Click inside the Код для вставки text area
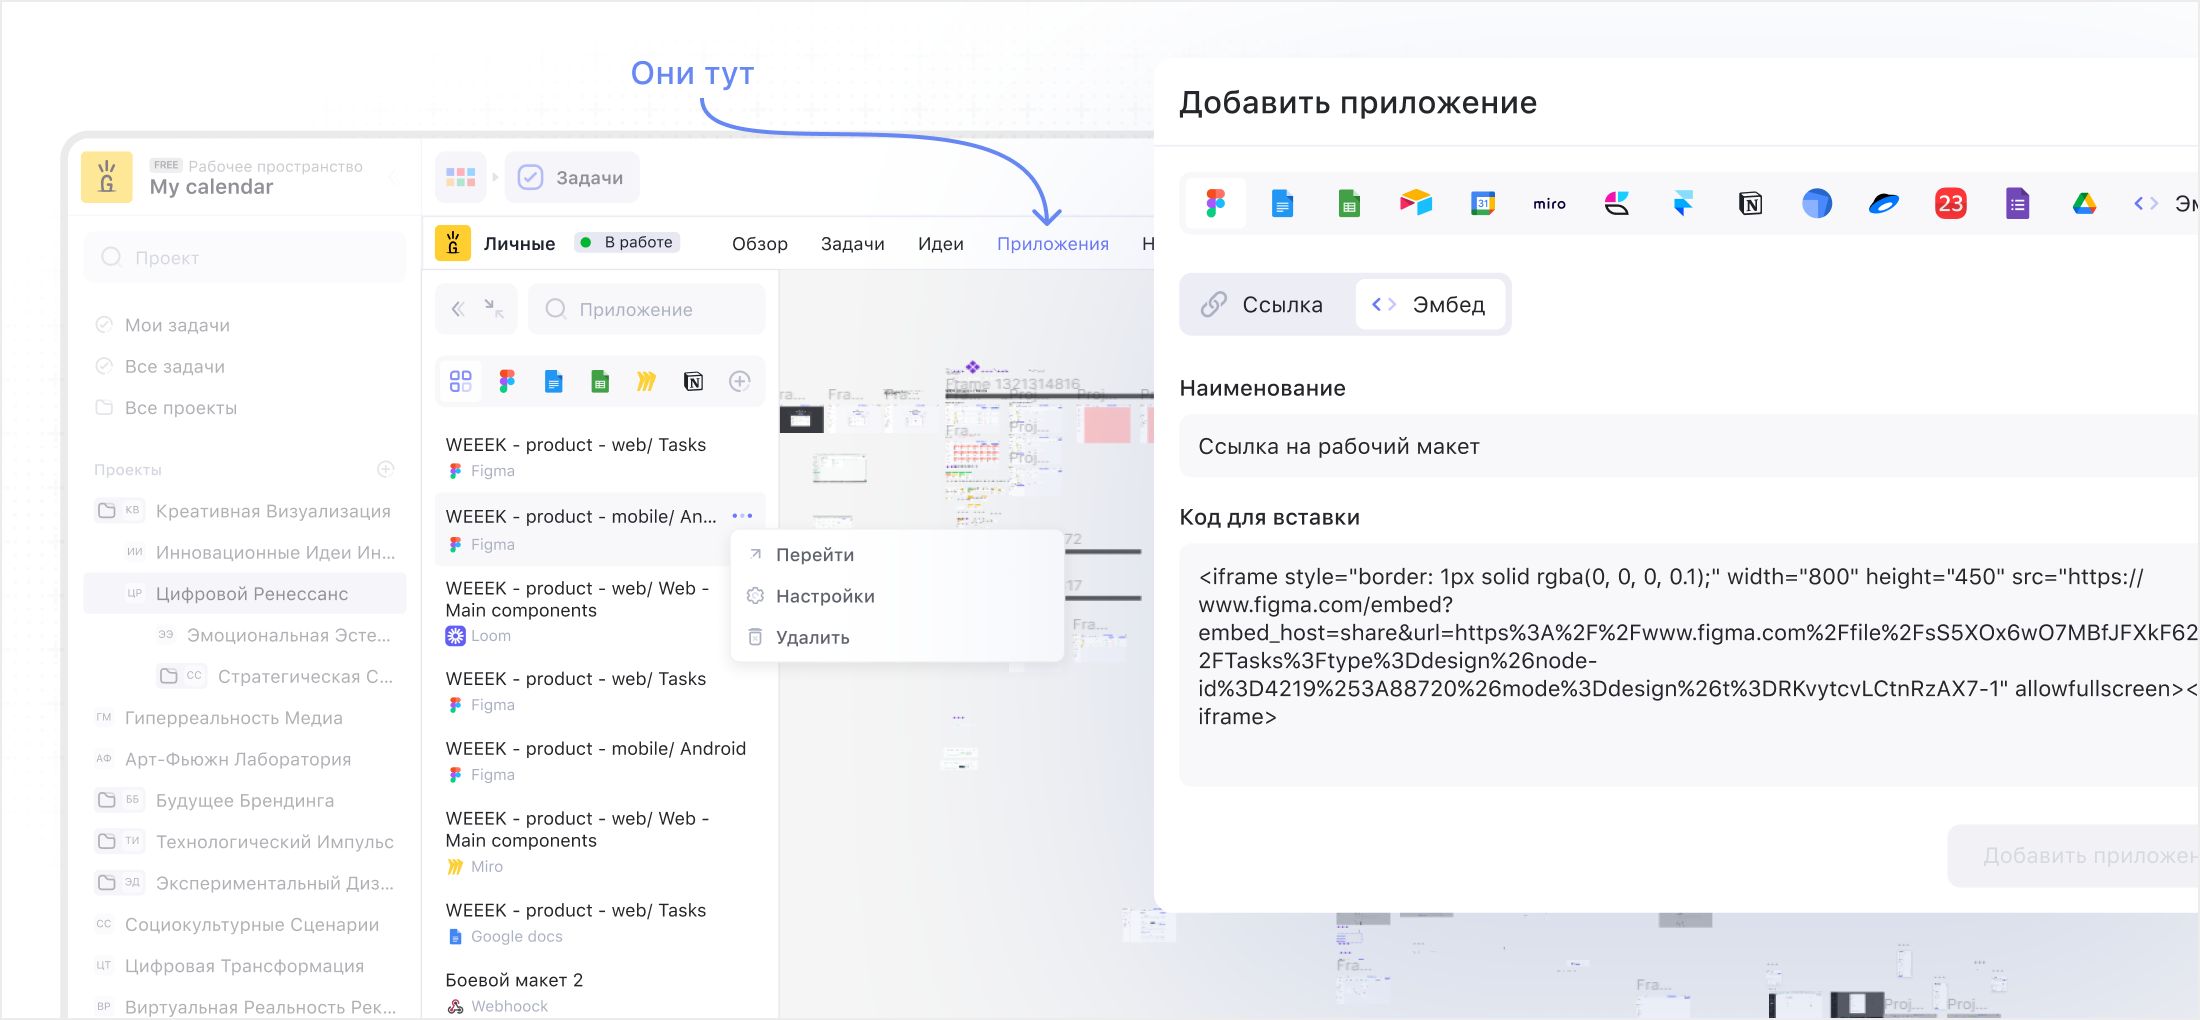The height and width of the screenshot is (1020, 2200). [1689, 665]
